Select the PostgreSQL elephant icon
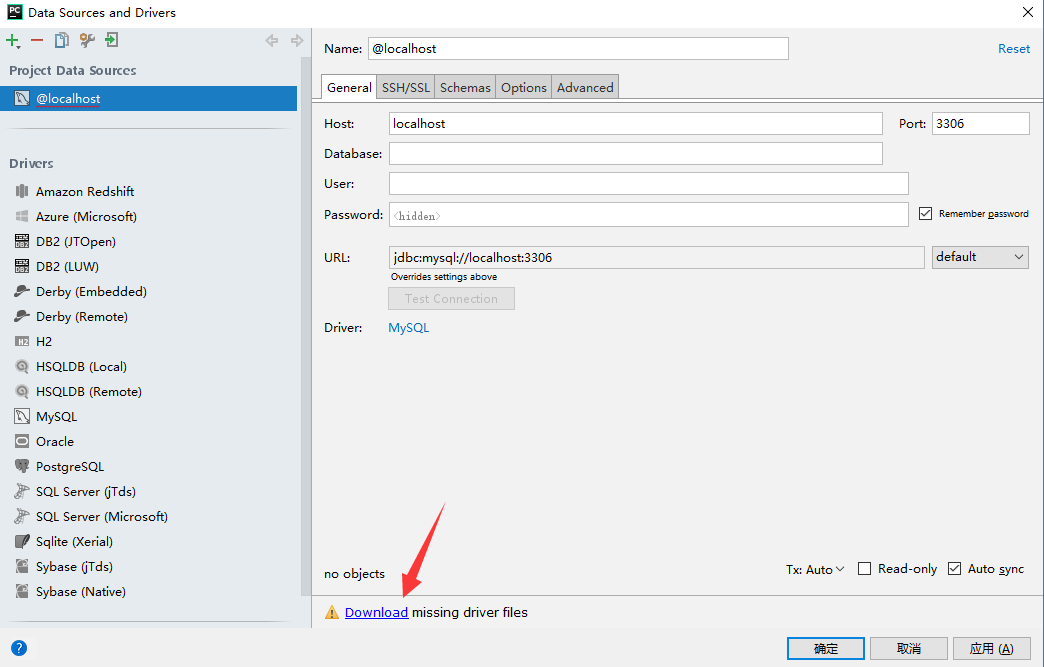The height and width of the screenshot is (667, 1044). (x=22, y=466)
